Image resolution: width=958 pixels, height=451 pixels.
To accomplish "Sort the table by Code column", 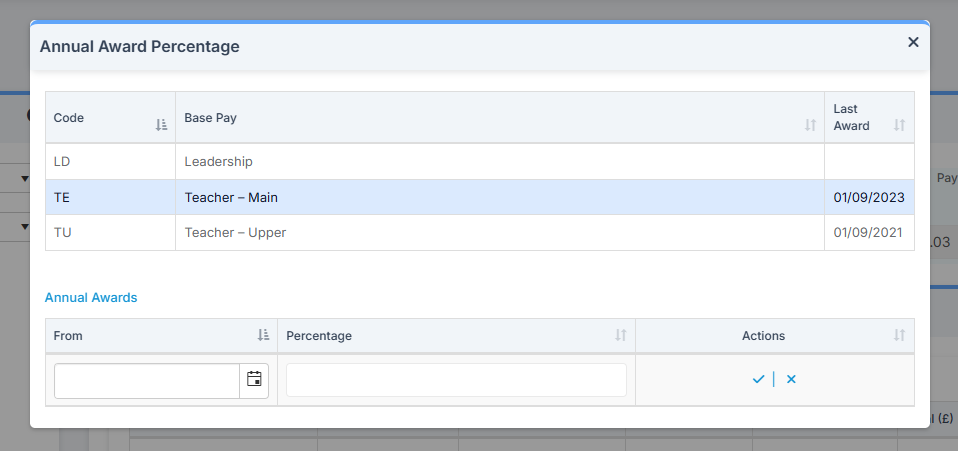I will click(x=161, y=125).
